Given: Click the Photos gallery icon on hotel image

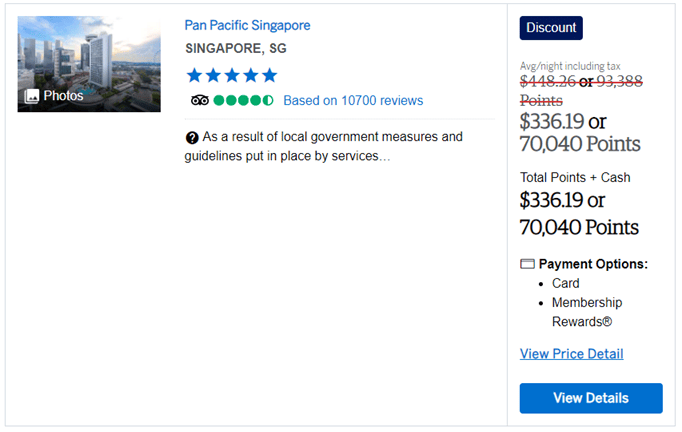Looking at the screenshot, I should (31, 96).
